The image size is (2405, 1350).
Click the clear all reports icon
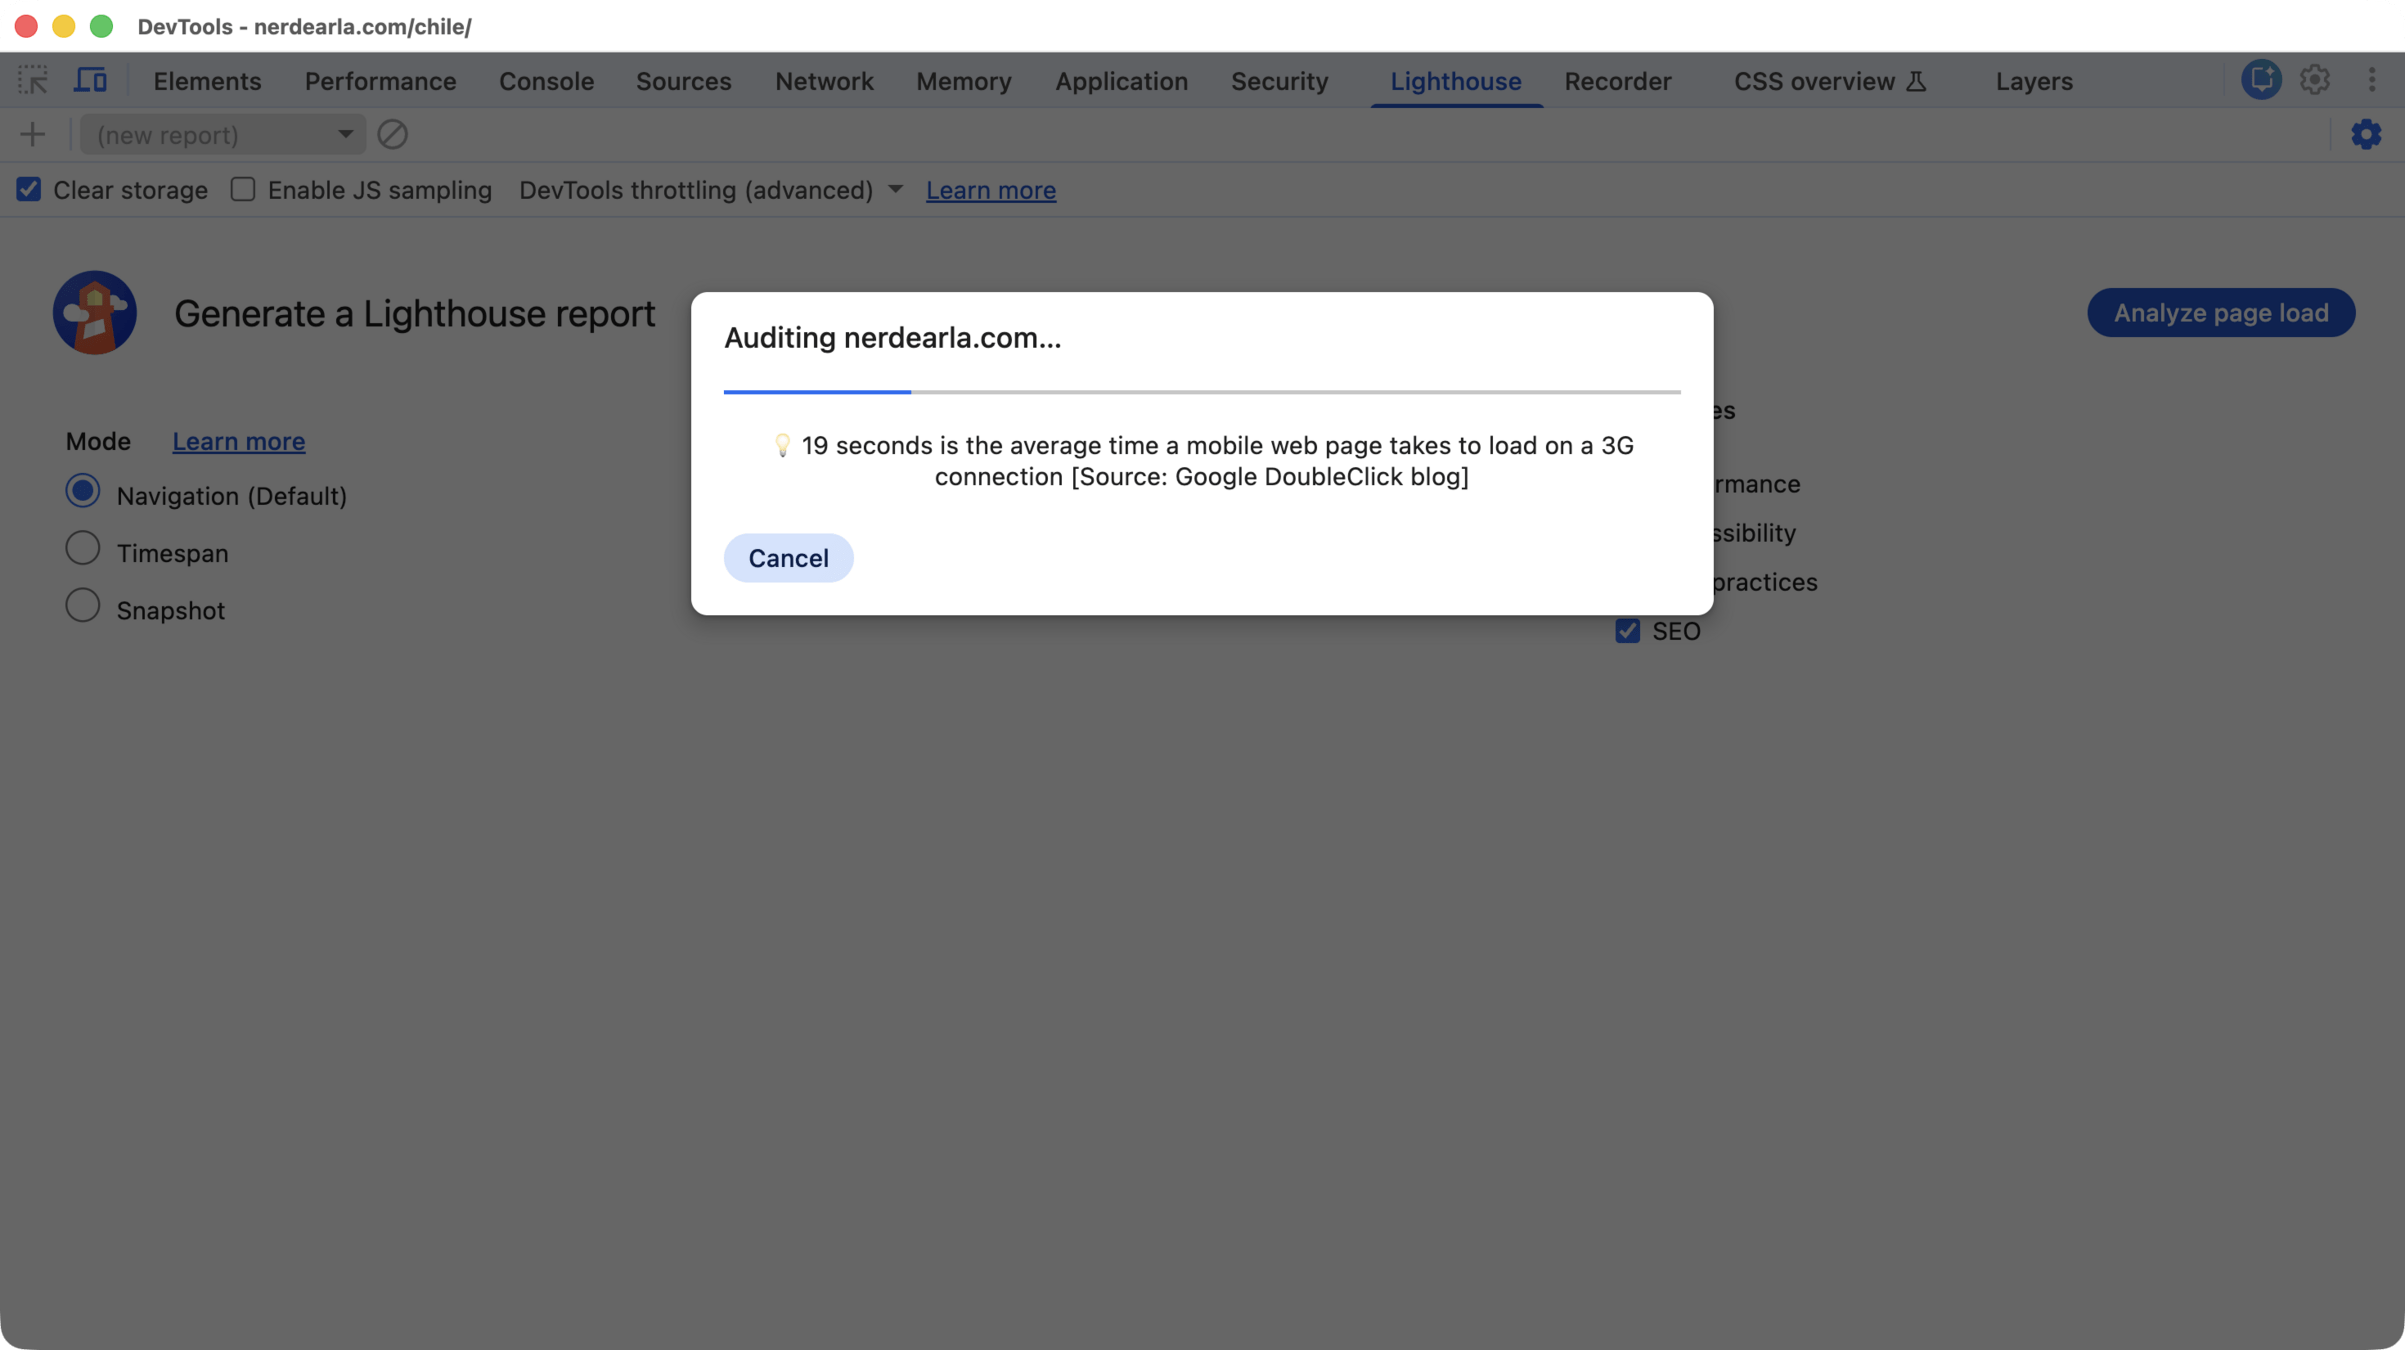pos(392,134)
